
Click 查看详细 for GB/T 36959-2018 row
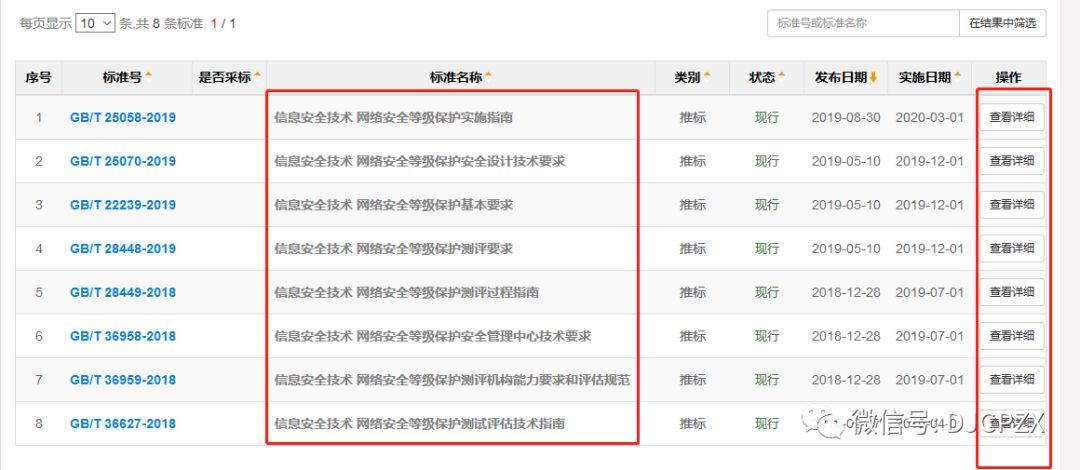click(x=1012, y=380)
